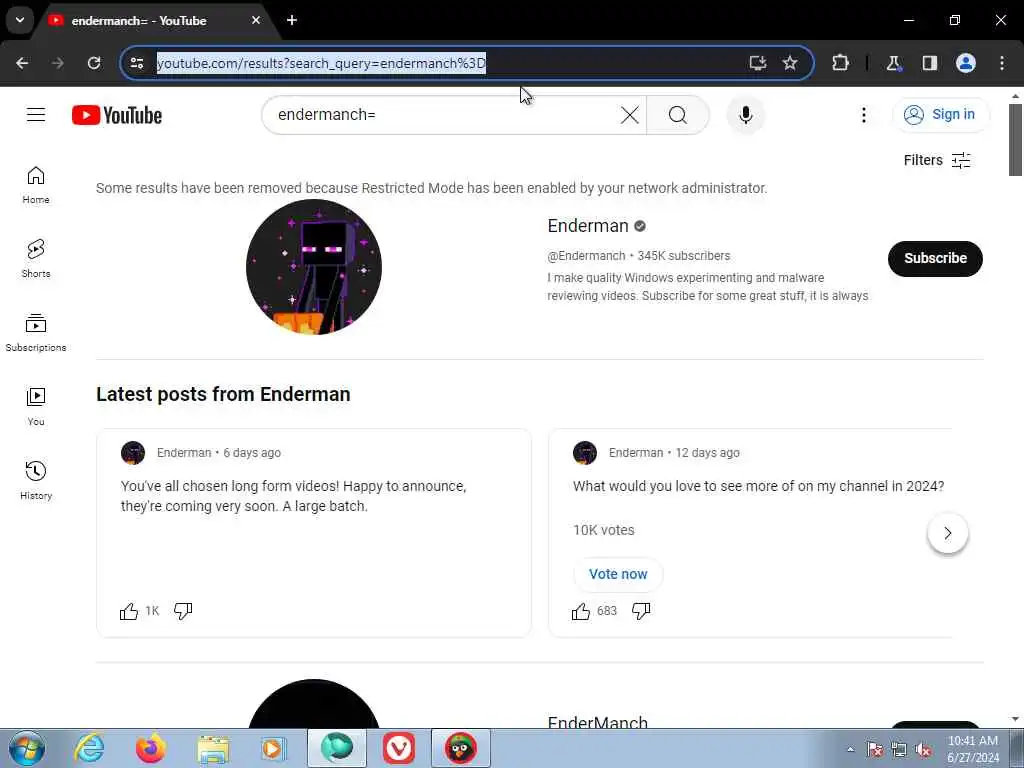This screenshot has width=1024, height=768.
Task: Open Vivaldi from the taskbar
Action: tap(399, 748)
